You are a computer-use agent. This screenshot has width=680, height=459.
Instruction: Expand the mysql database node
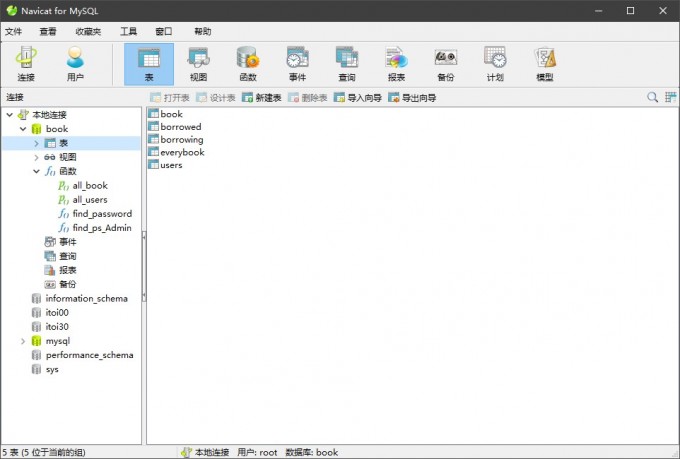tap(23, 341)
